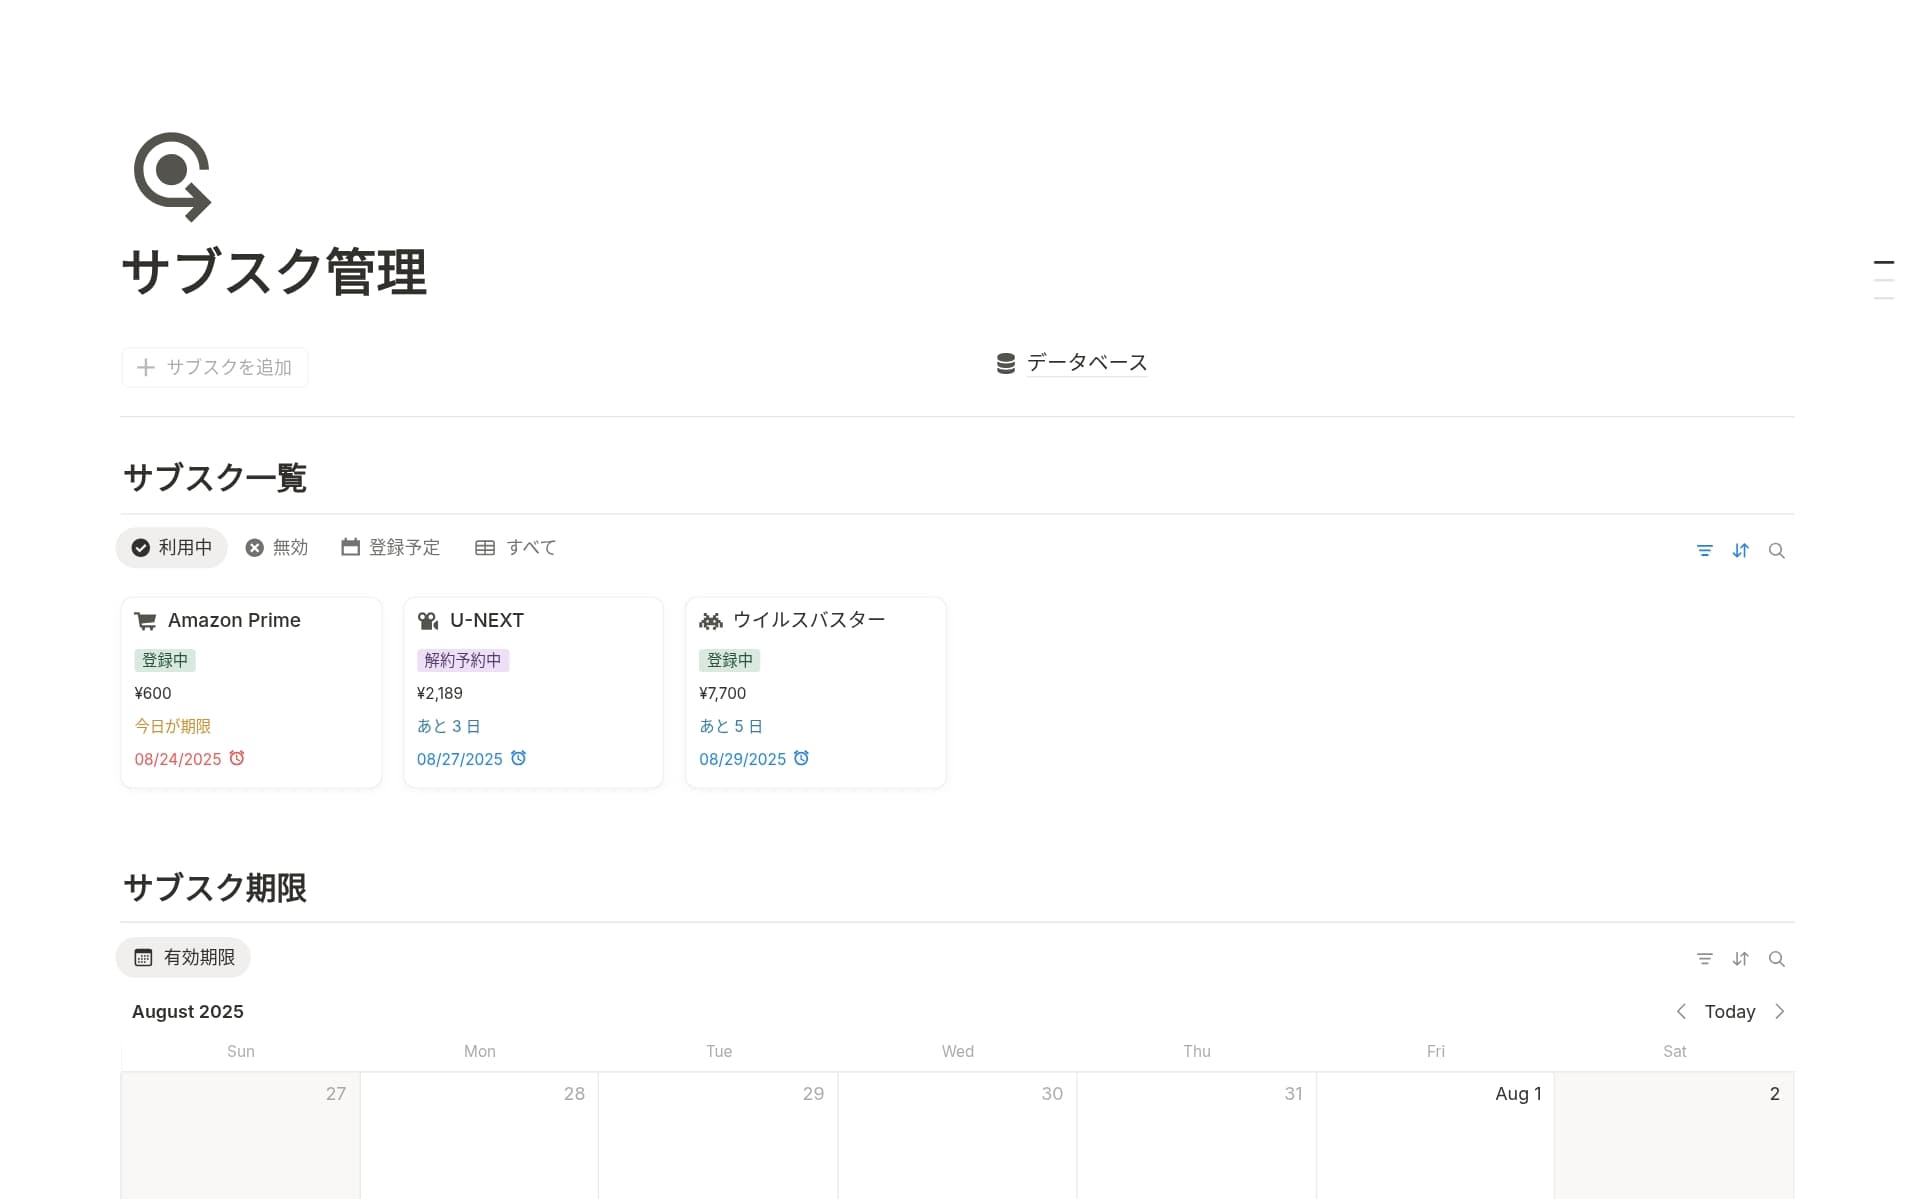This screenshot has height=1199, width=1920.
Task: Select the 利用中 view tab
Action: 172,547
